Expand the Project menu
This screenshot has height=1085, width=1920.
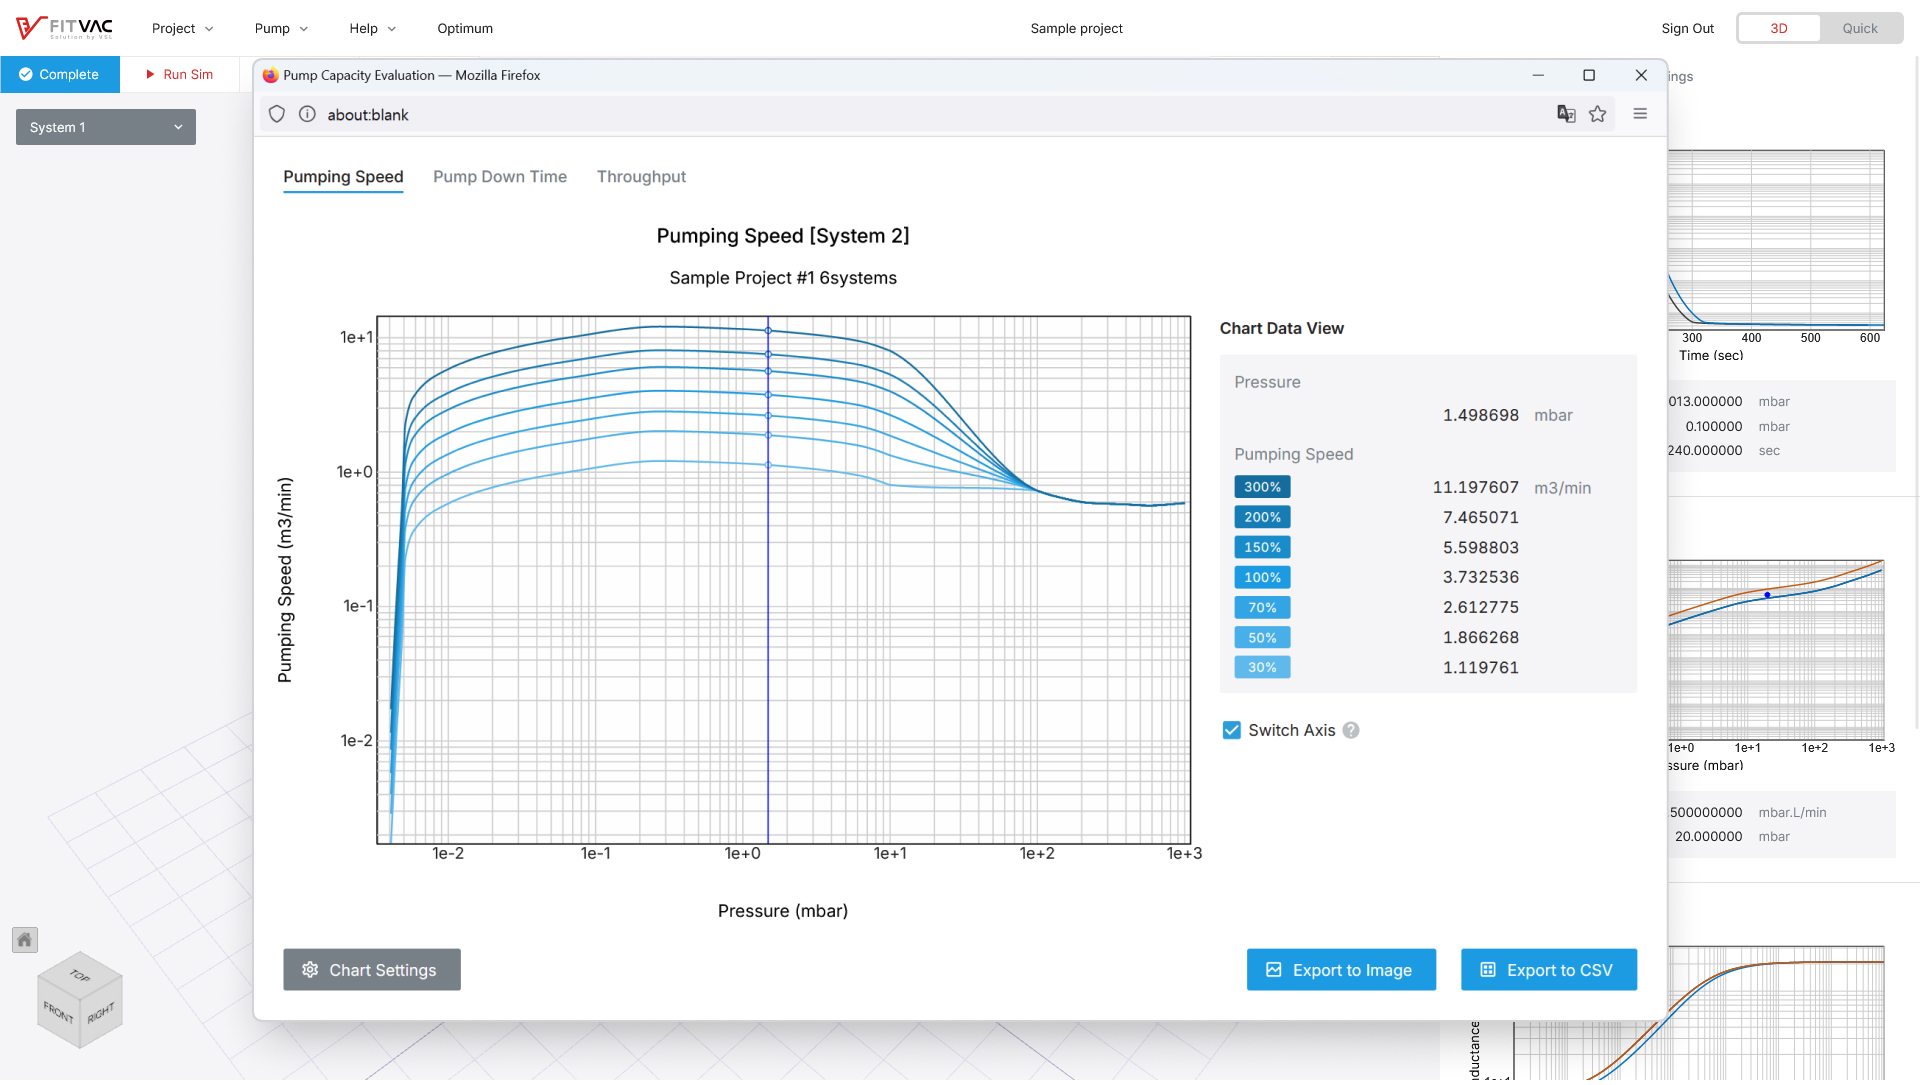[182, 28]
